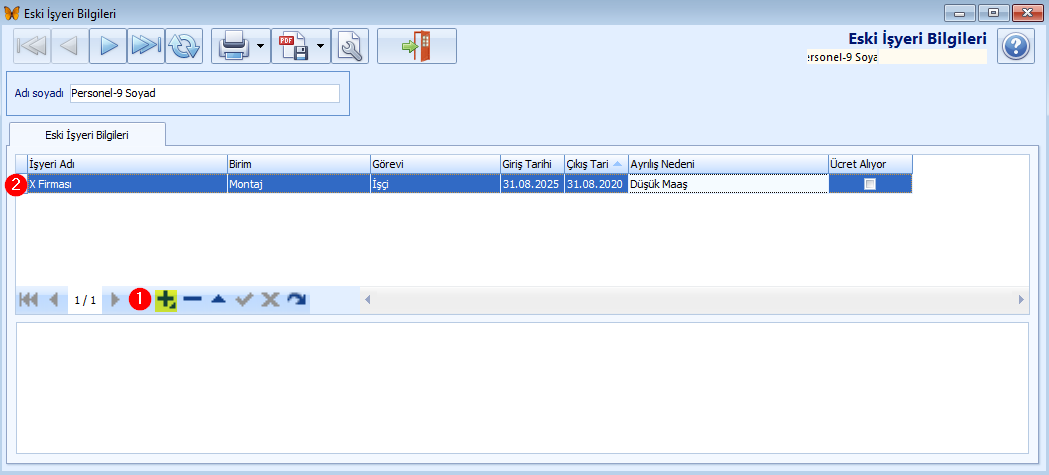Screen dimensions: 1049x475
Task: Click the printer icon
Action: (x=233, y=46)
